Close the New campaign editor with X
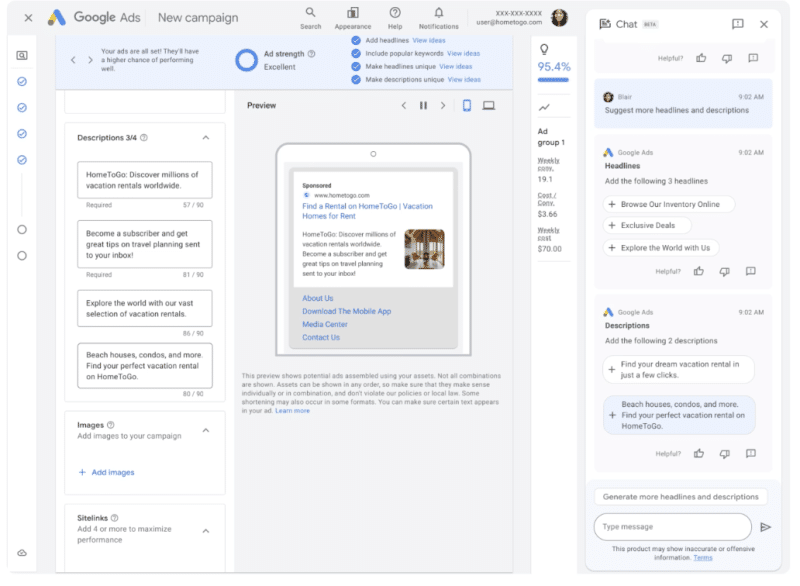The image size is (800, 586). 29,18
